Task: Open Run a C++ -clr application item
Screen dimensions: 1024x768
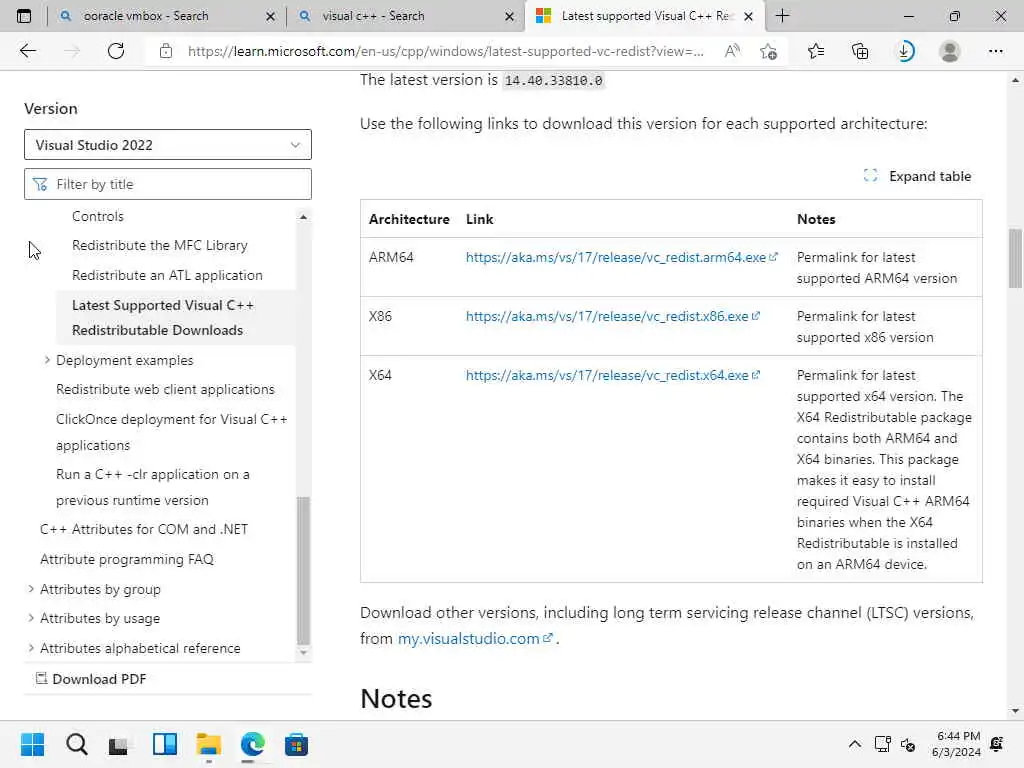Action: click(153, 487)
